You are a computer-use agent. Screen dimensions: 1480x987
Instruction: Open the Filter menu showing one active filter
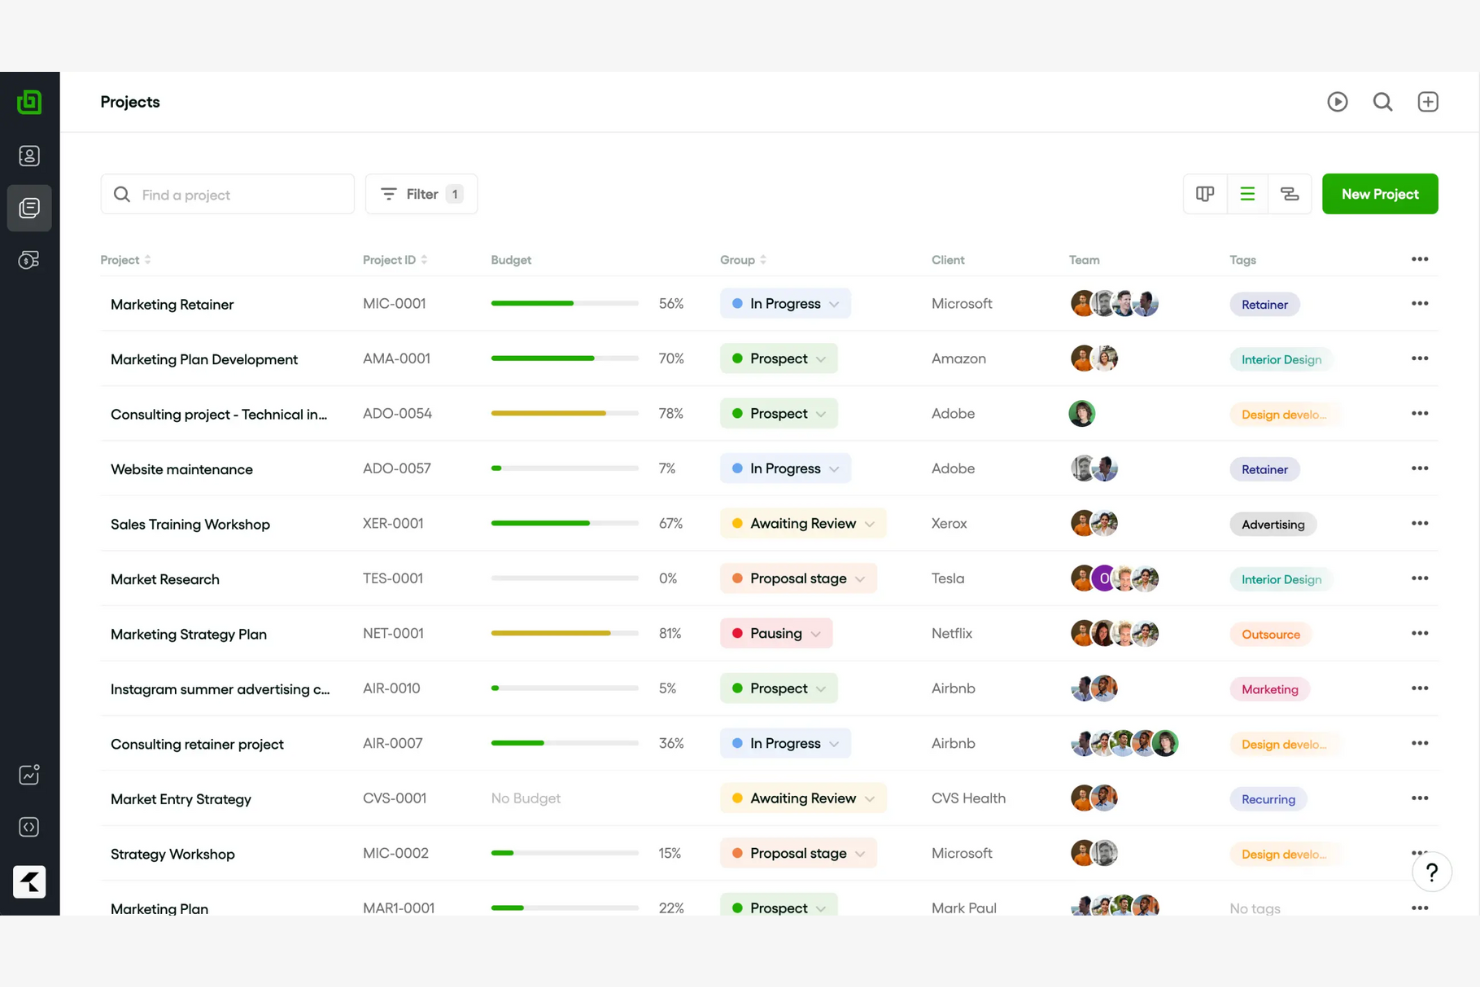tap(421, 193)
